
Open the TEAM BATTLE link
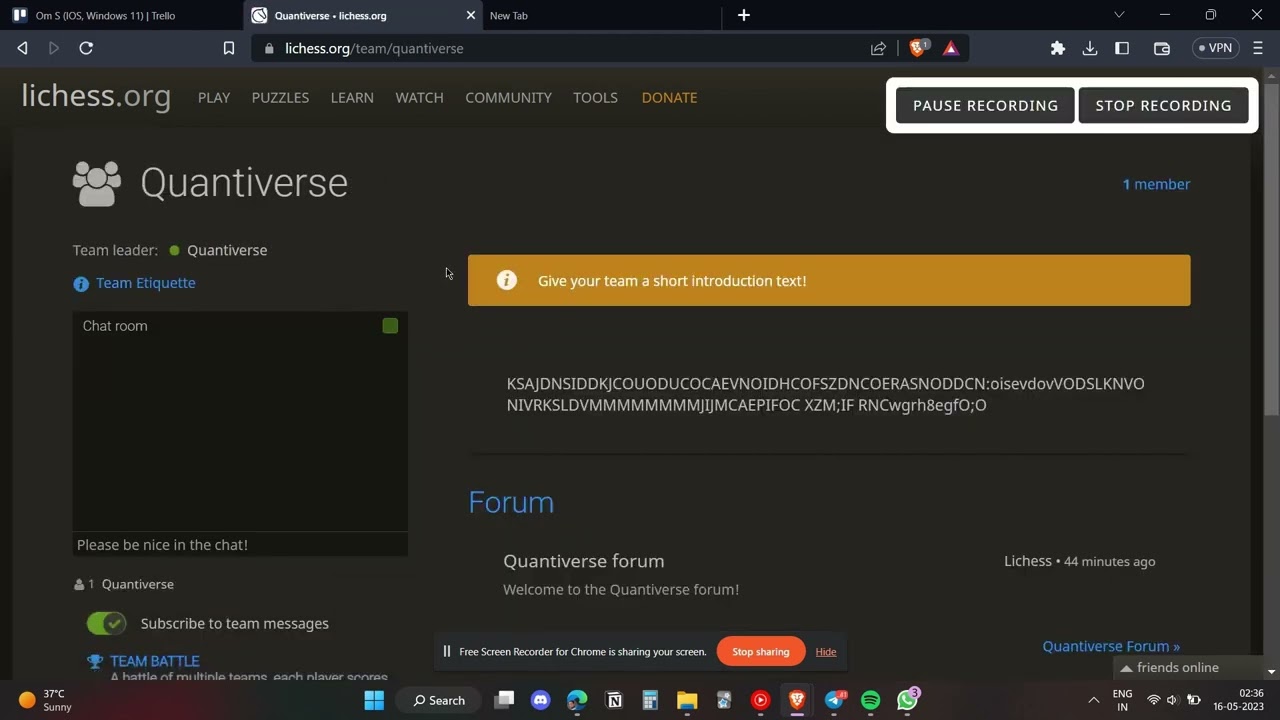[x=155, y=661]
